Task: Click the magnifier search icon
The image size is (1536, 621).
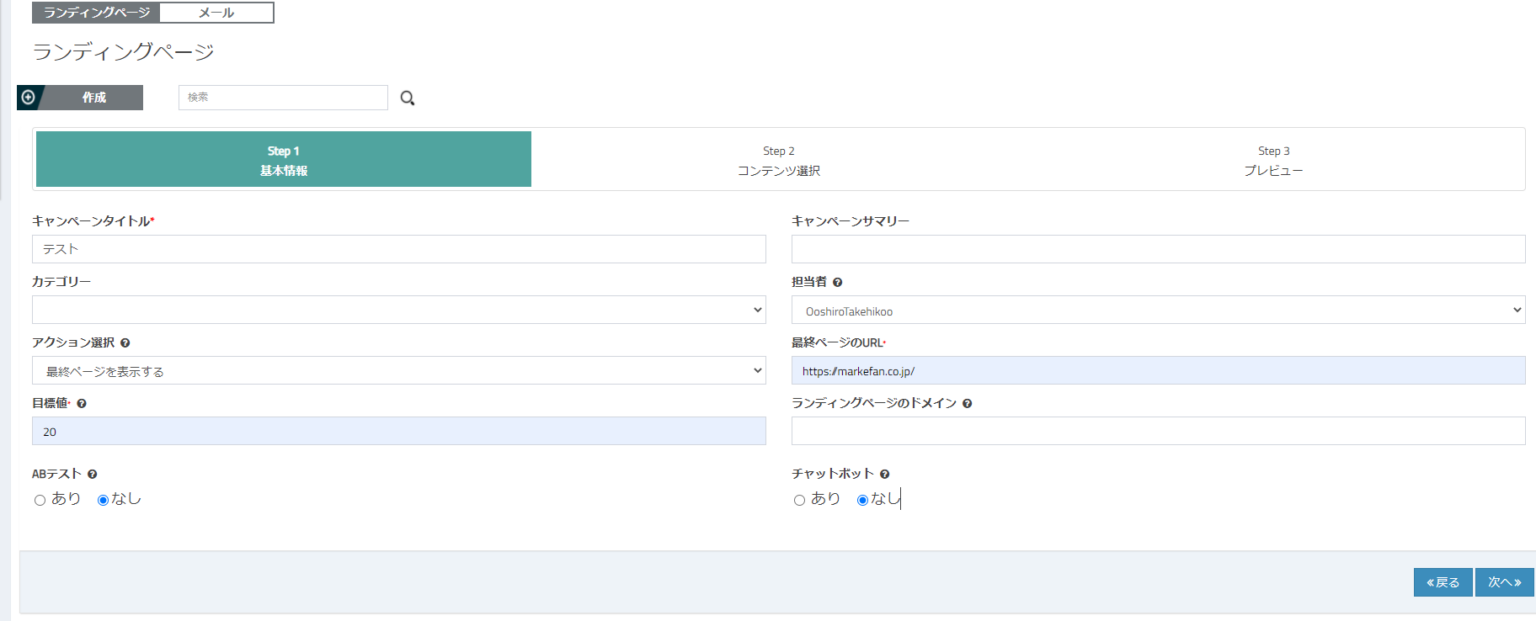Action: pos(407,98)
